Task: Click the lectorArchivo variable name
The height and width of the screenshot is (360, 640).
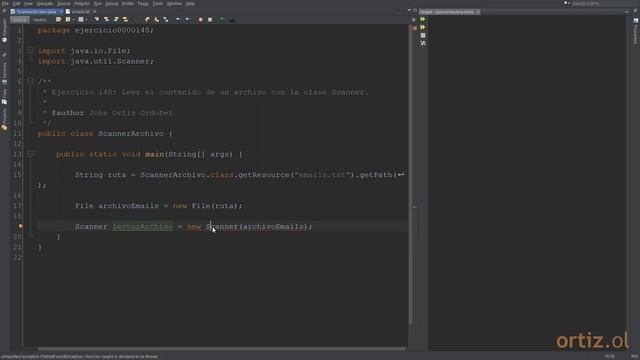Action: pos(142,227)
